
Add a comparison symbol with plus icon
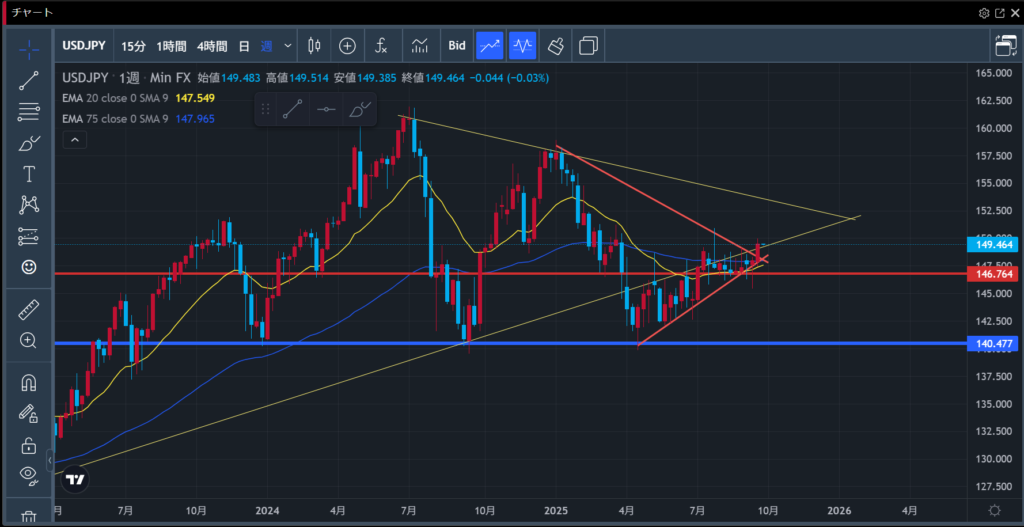click(347, 46)
